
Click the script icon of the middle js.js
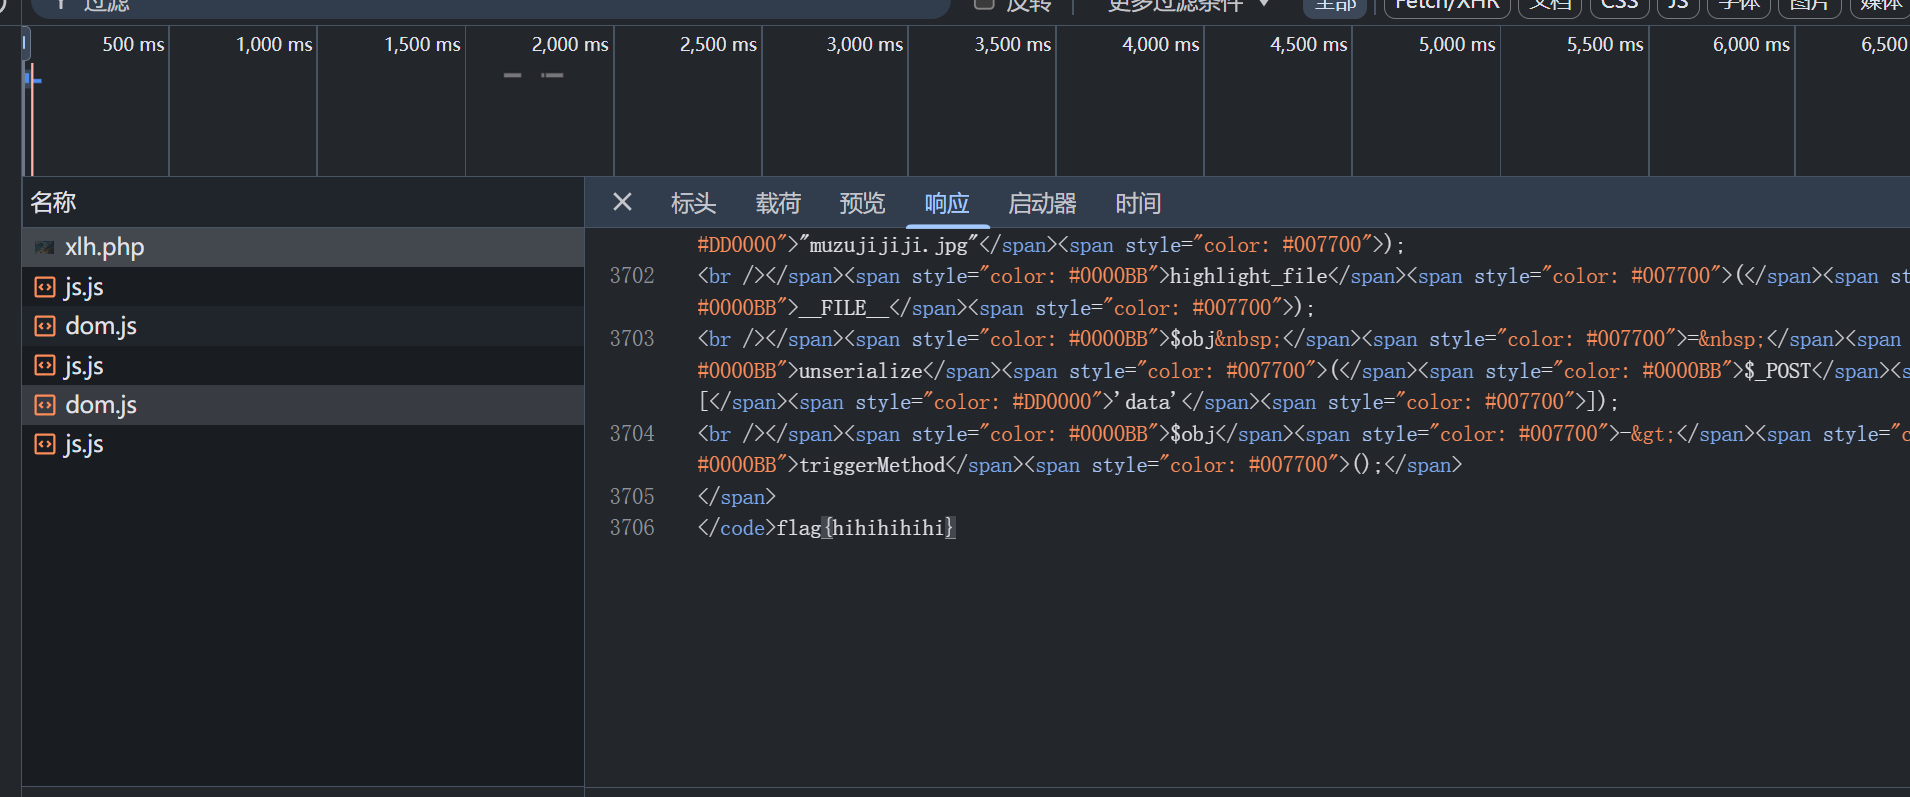[x=44, y=366]
